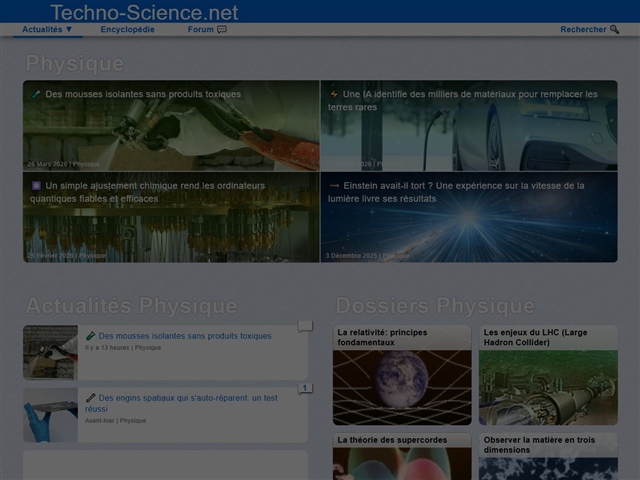Click the 'Actualités Physique' section heading
This screenshot has width=640, height=480.
(x=131, y=306)
